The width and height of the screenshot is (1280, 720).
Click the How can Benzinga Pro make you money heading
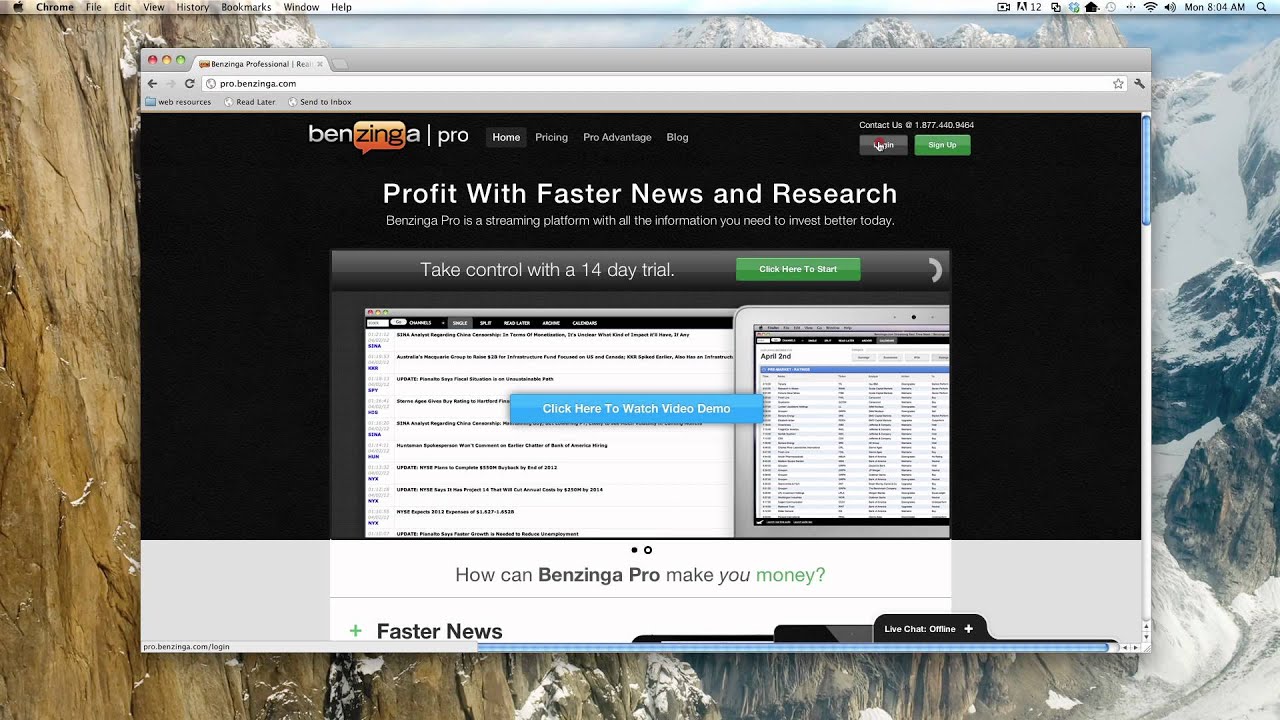[640, 575]
